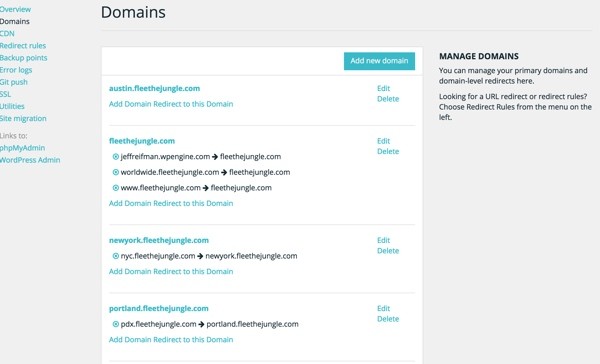Go to the CDN section

tap(7, 34)
